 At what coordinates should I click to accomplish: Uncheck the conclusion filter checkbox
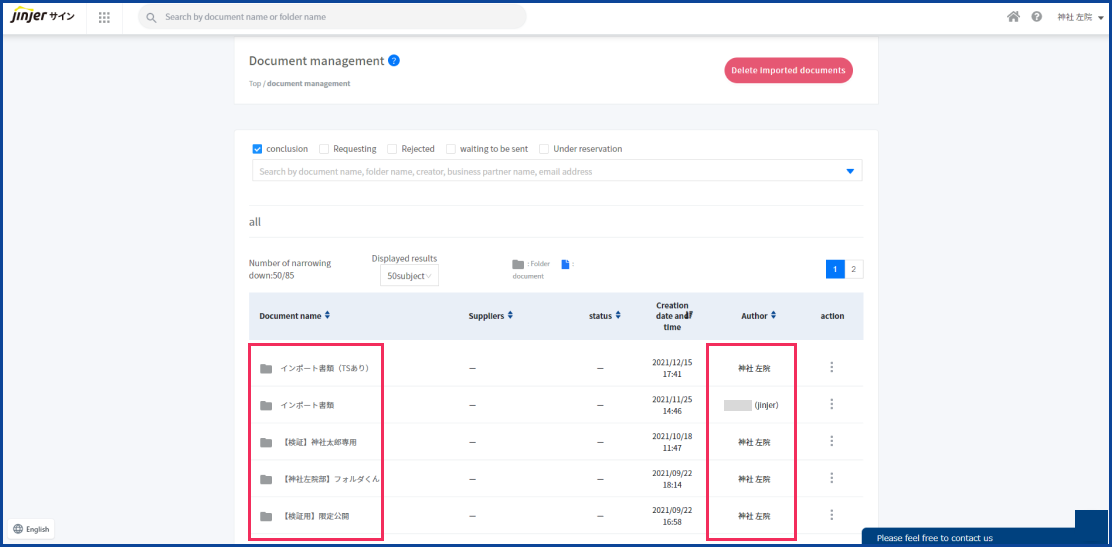pyautogui.click(x=257, y=149)
